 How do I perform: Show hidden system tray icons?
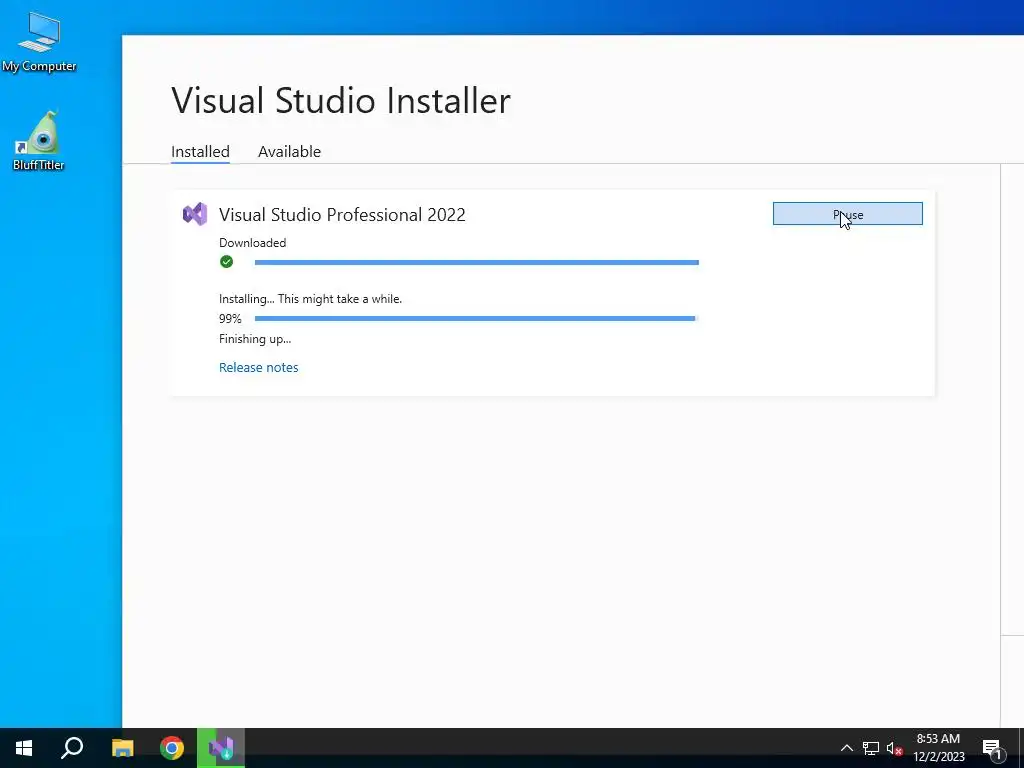point(846,748)
